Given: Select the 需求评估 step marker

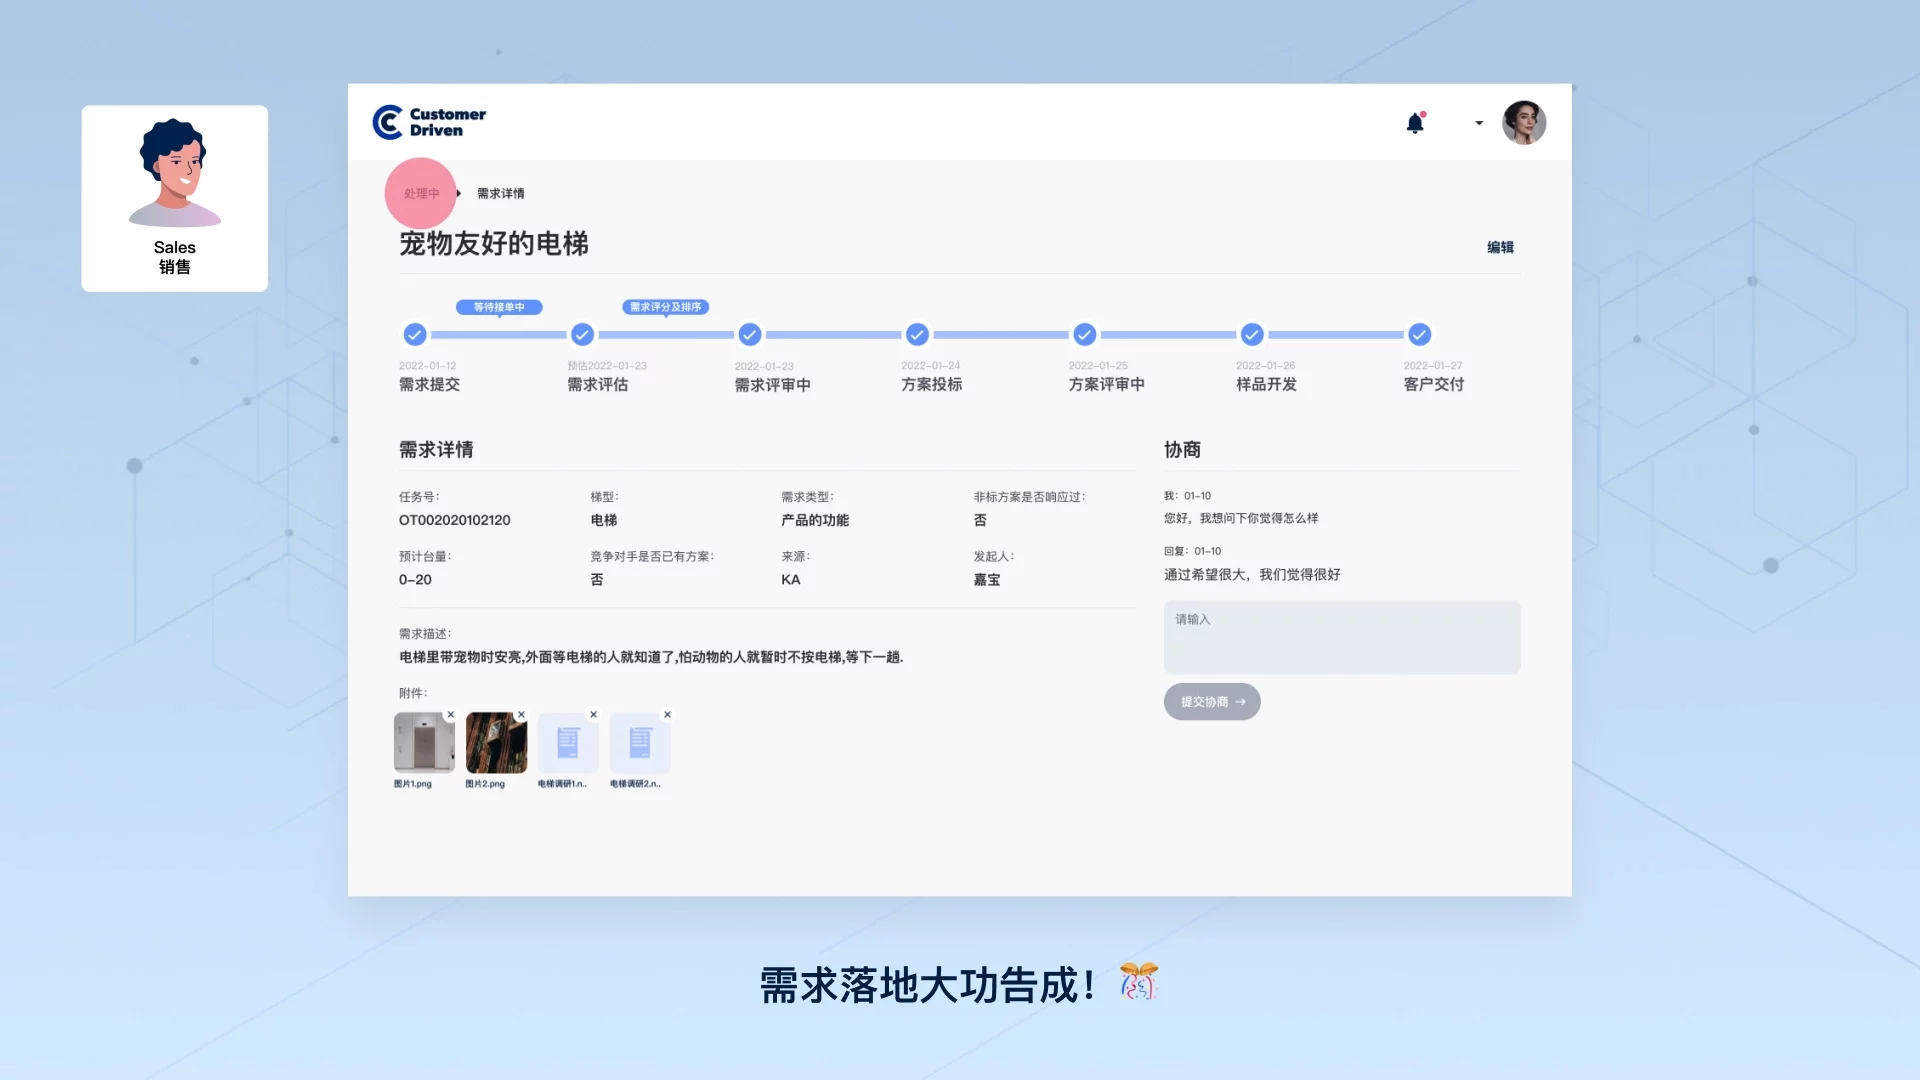Looking at the screenshot, I should tap(582, 334).
